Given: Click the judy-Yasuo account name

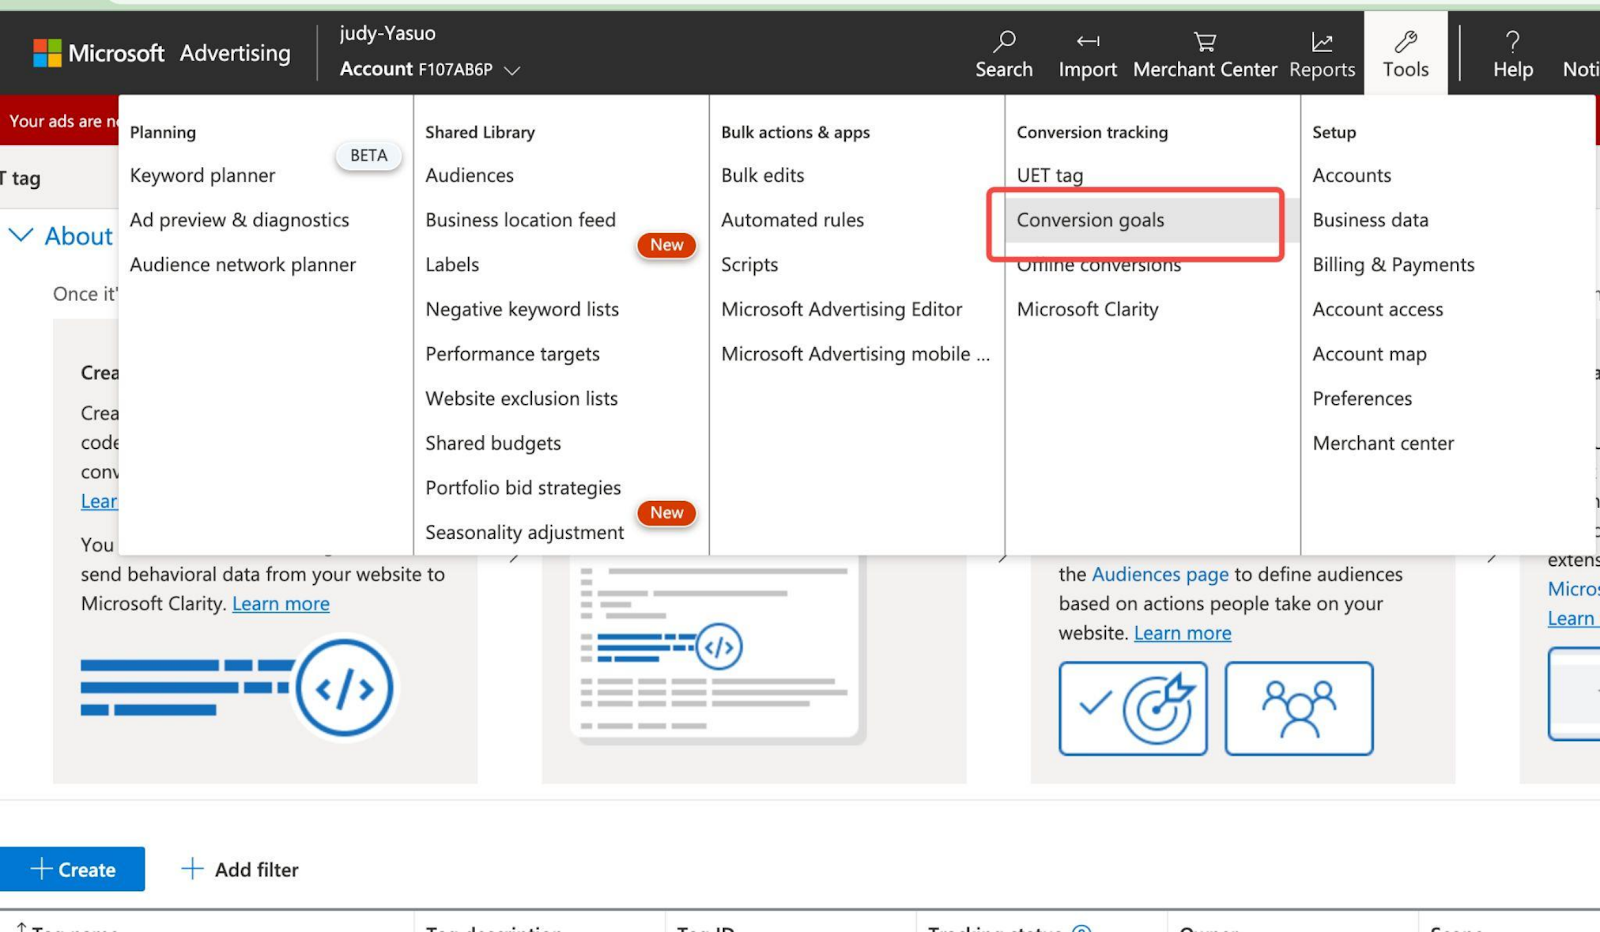Looking at the screenshot, I should (x=387, y=33).
